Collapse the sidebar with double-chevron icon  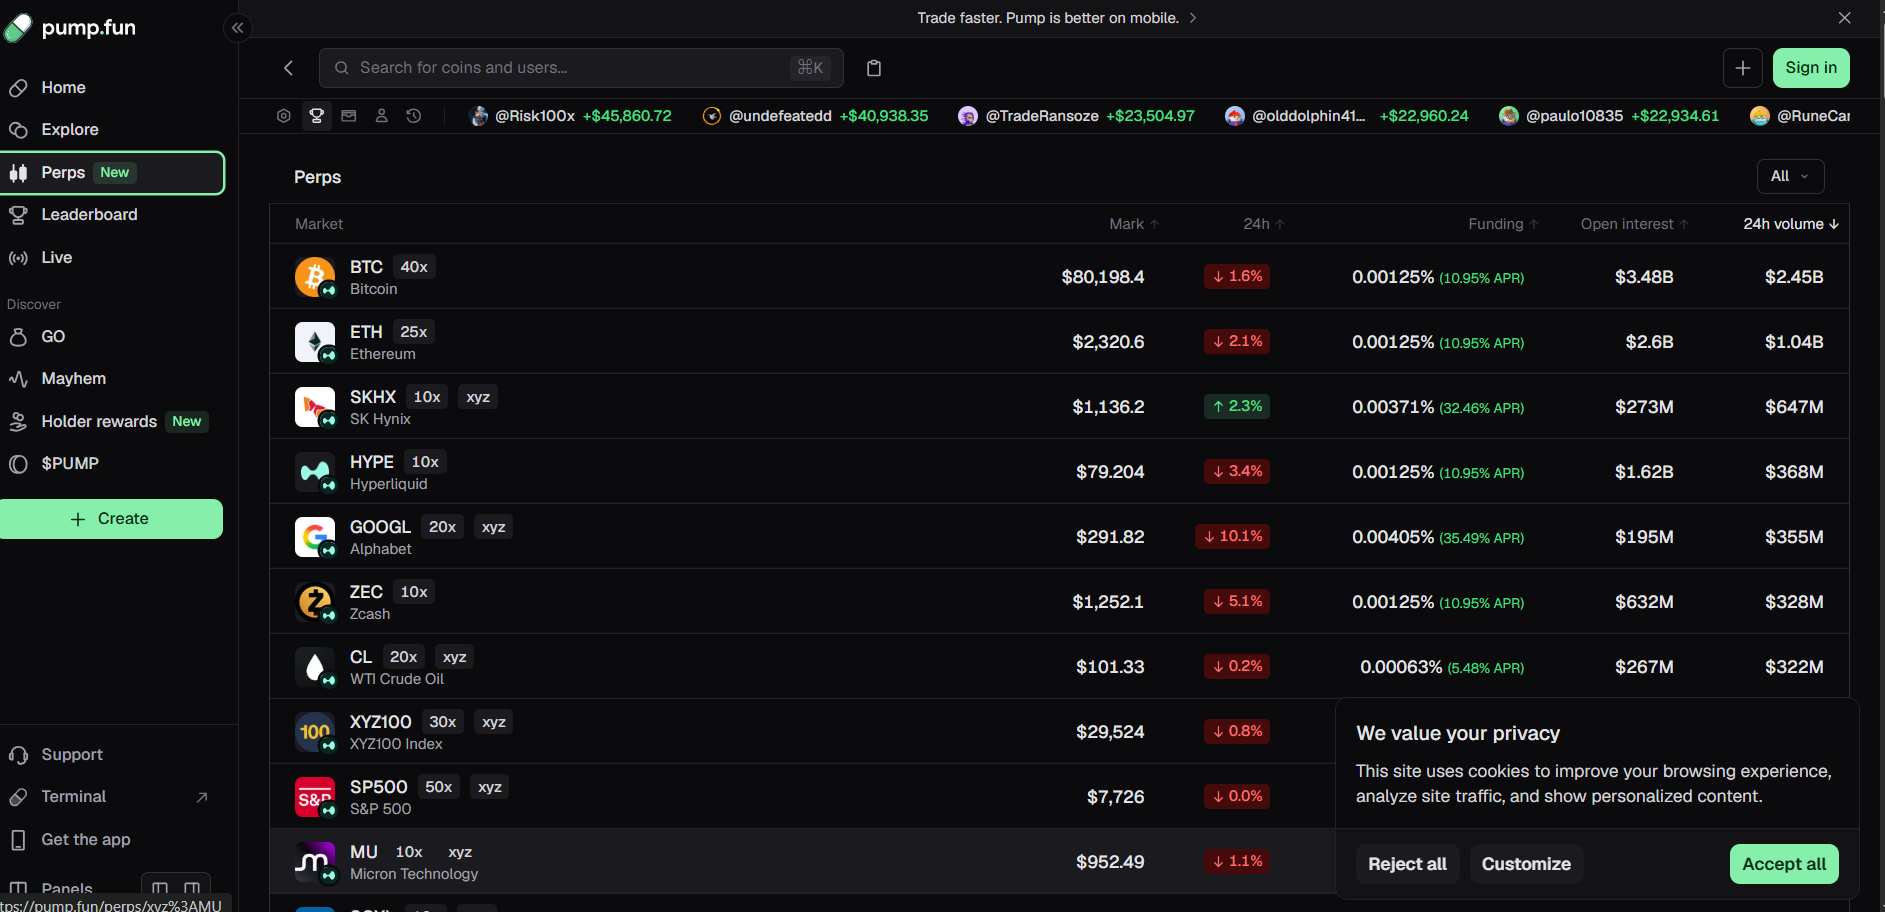click(237, 28)
